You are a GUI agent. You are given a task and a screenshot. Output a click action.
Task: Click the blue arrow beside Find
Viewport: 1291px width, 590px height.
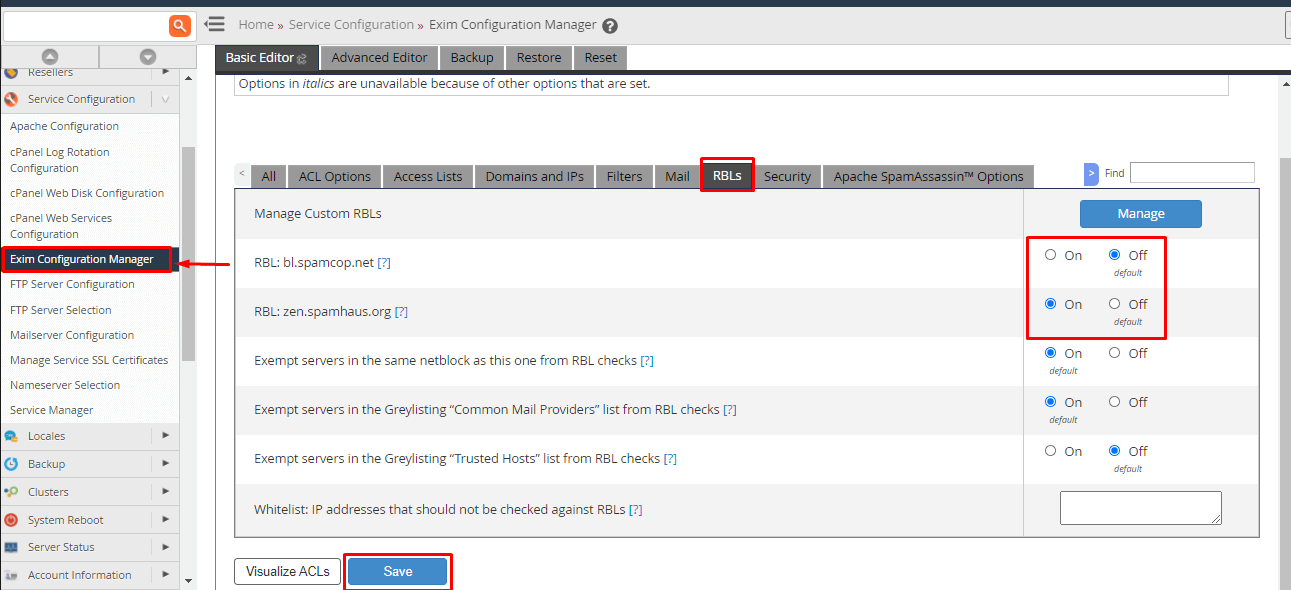click(x=1091, y=174)
